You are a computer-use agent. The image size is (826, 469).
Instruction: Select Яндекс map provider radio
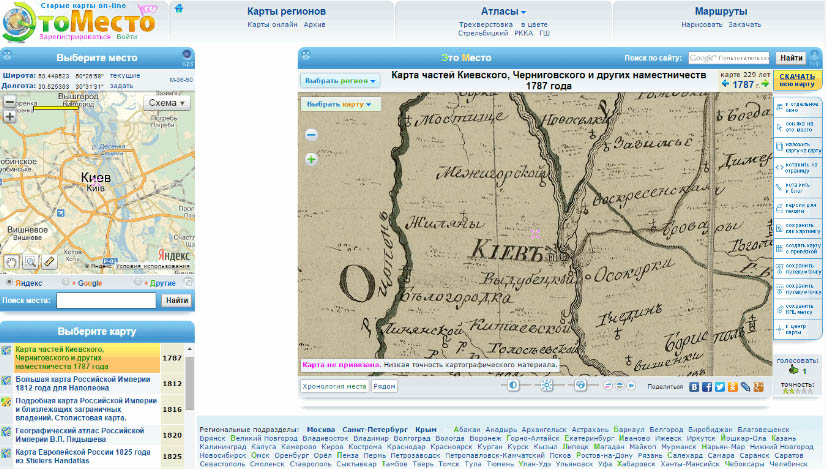click(9, 282)
